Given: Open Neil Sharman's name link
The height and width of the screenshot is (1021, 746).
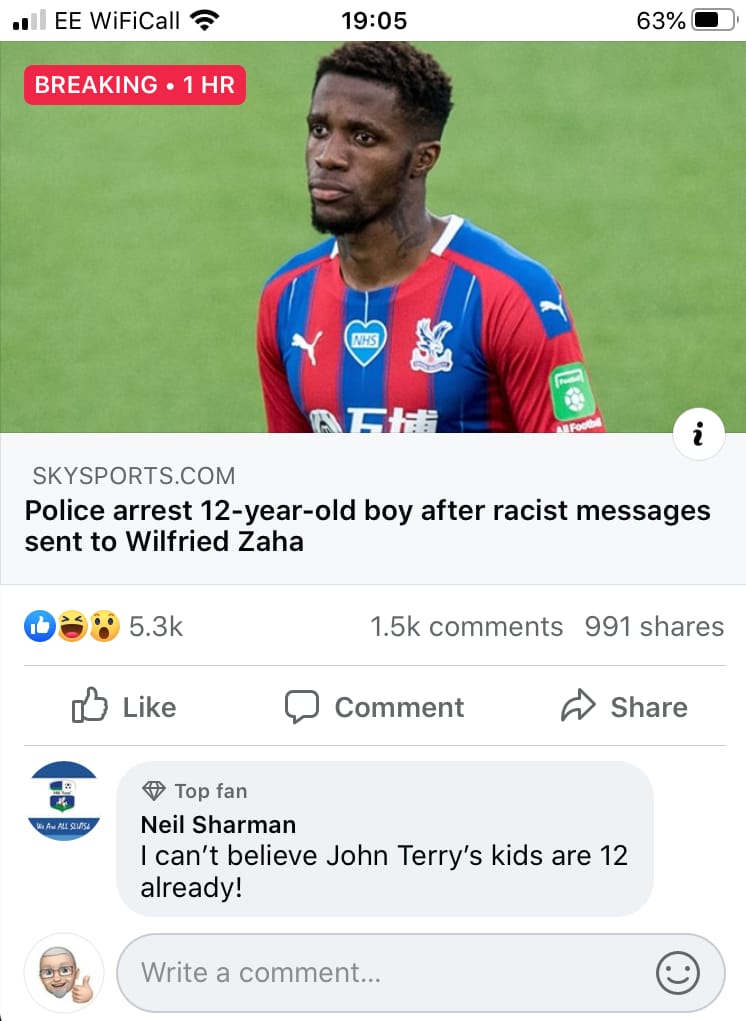Looking at the screenshot, I should 218,824.
